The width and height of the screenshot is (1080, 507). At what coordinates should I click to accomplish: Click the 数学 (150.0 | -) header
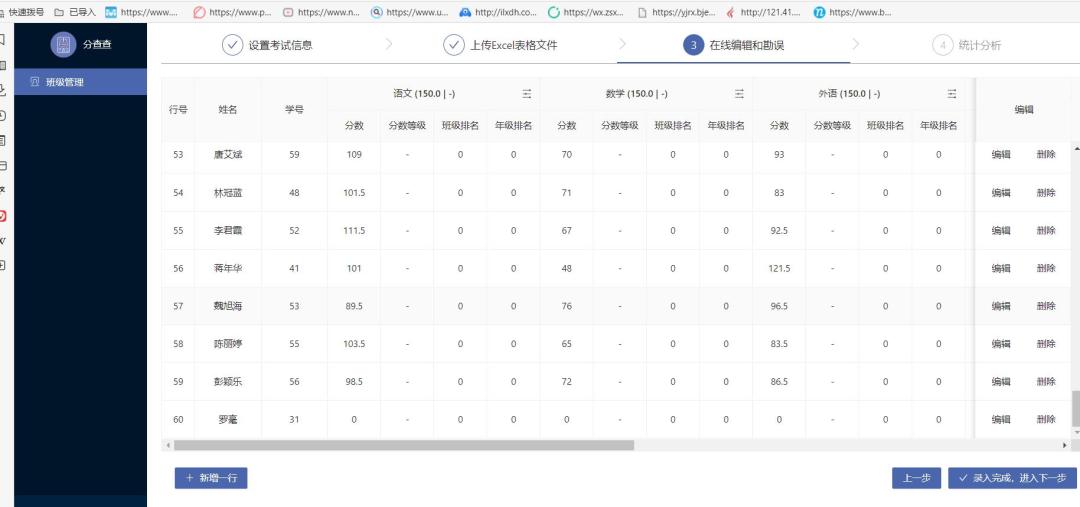636,94
